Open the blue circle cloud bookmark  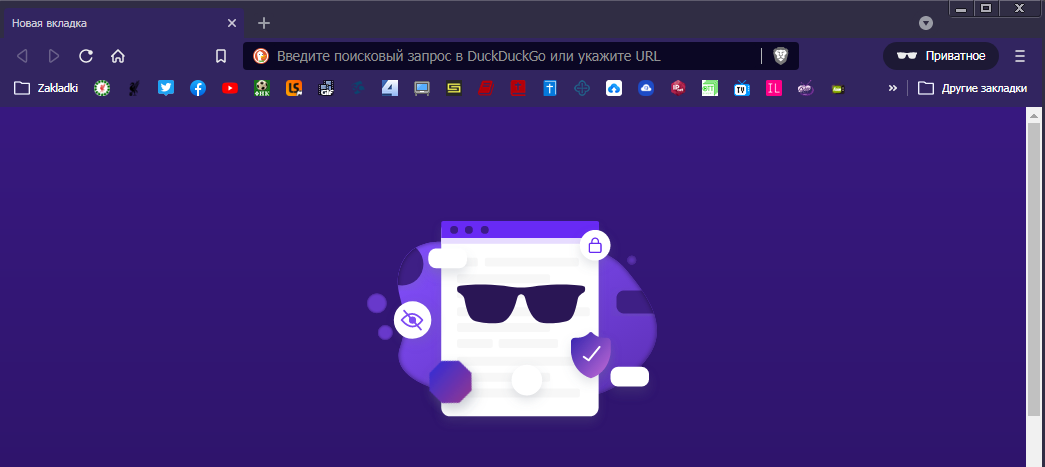tap(646, 88)
